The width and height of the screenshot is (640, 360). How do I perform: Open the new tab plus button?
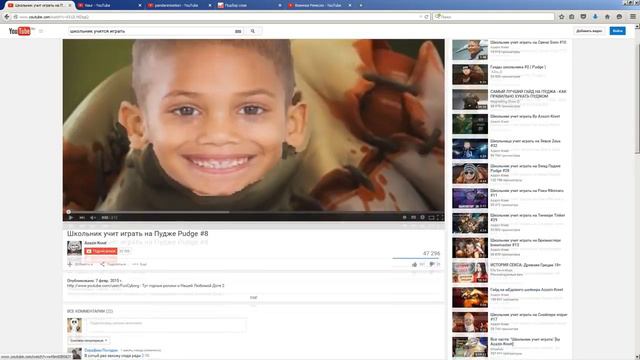click(x=361, y=5)
